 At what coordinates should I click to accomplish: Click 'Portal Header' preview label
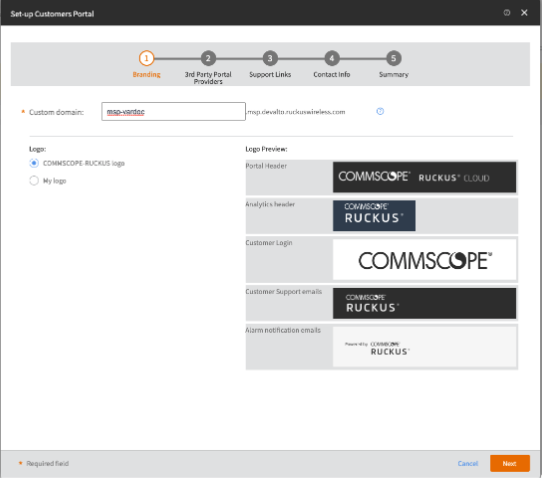click(x=266, y=166)
